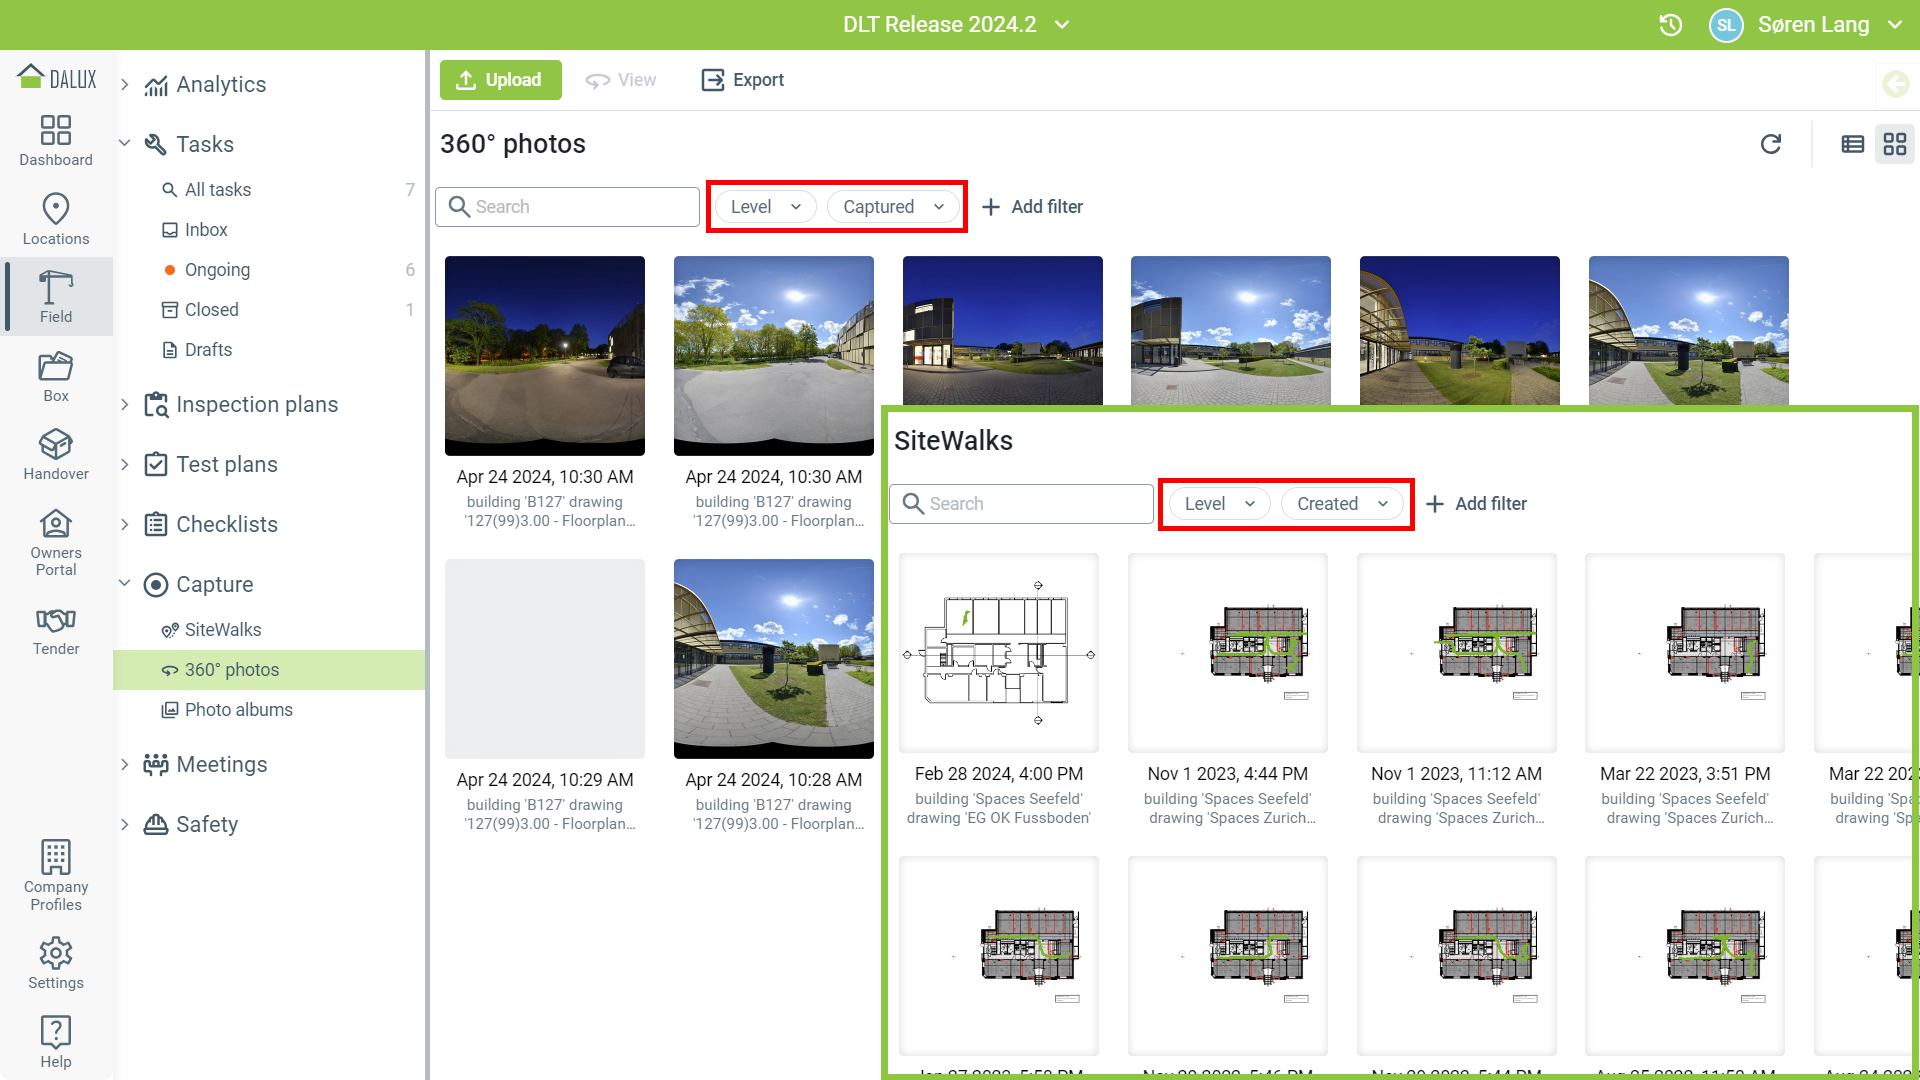This screenshot has height=1080, width=1920.
Task: Open the history clock icon in header
Action: pyautogui.click(x=1670, y=25)
